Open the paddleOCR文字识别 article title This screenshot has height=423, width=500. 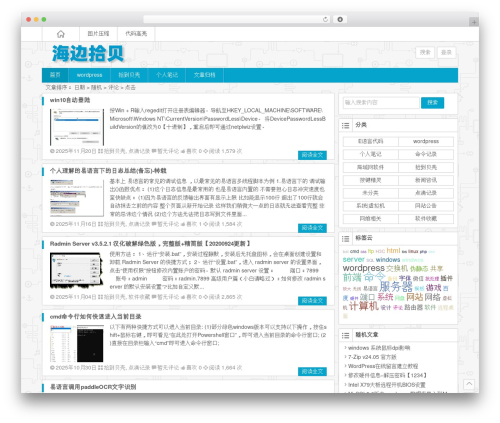[93, 387]
